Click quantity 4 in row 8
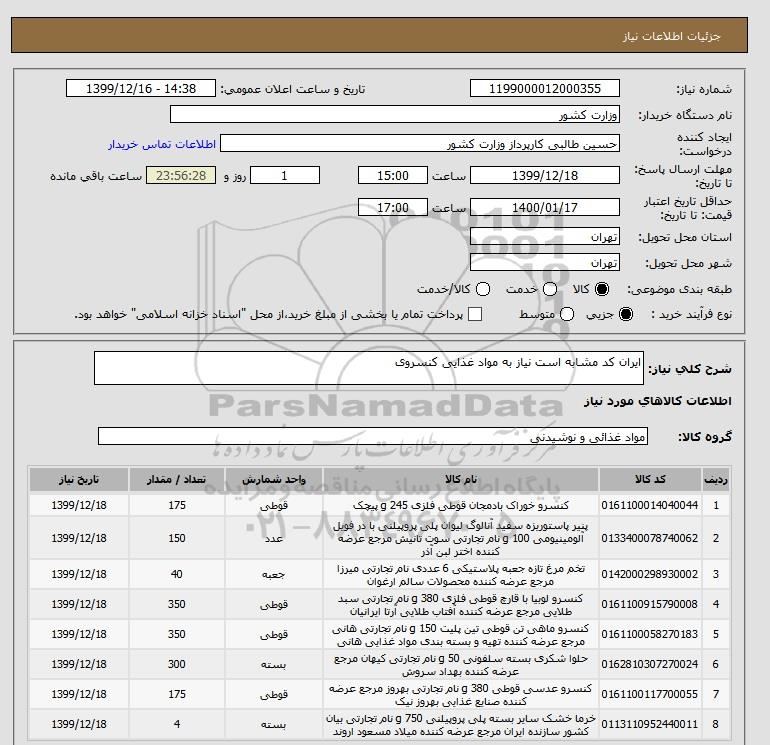 [x=177, y=724]
